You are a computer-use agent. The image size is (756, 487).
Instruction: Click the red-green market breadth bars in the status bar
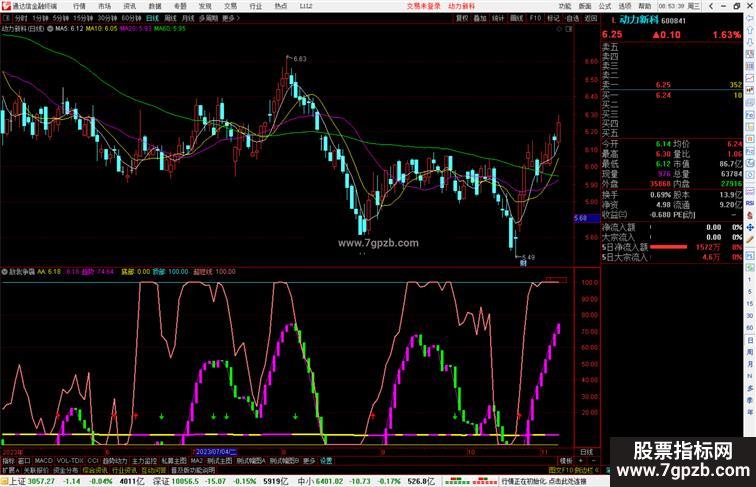click(471, 481)
